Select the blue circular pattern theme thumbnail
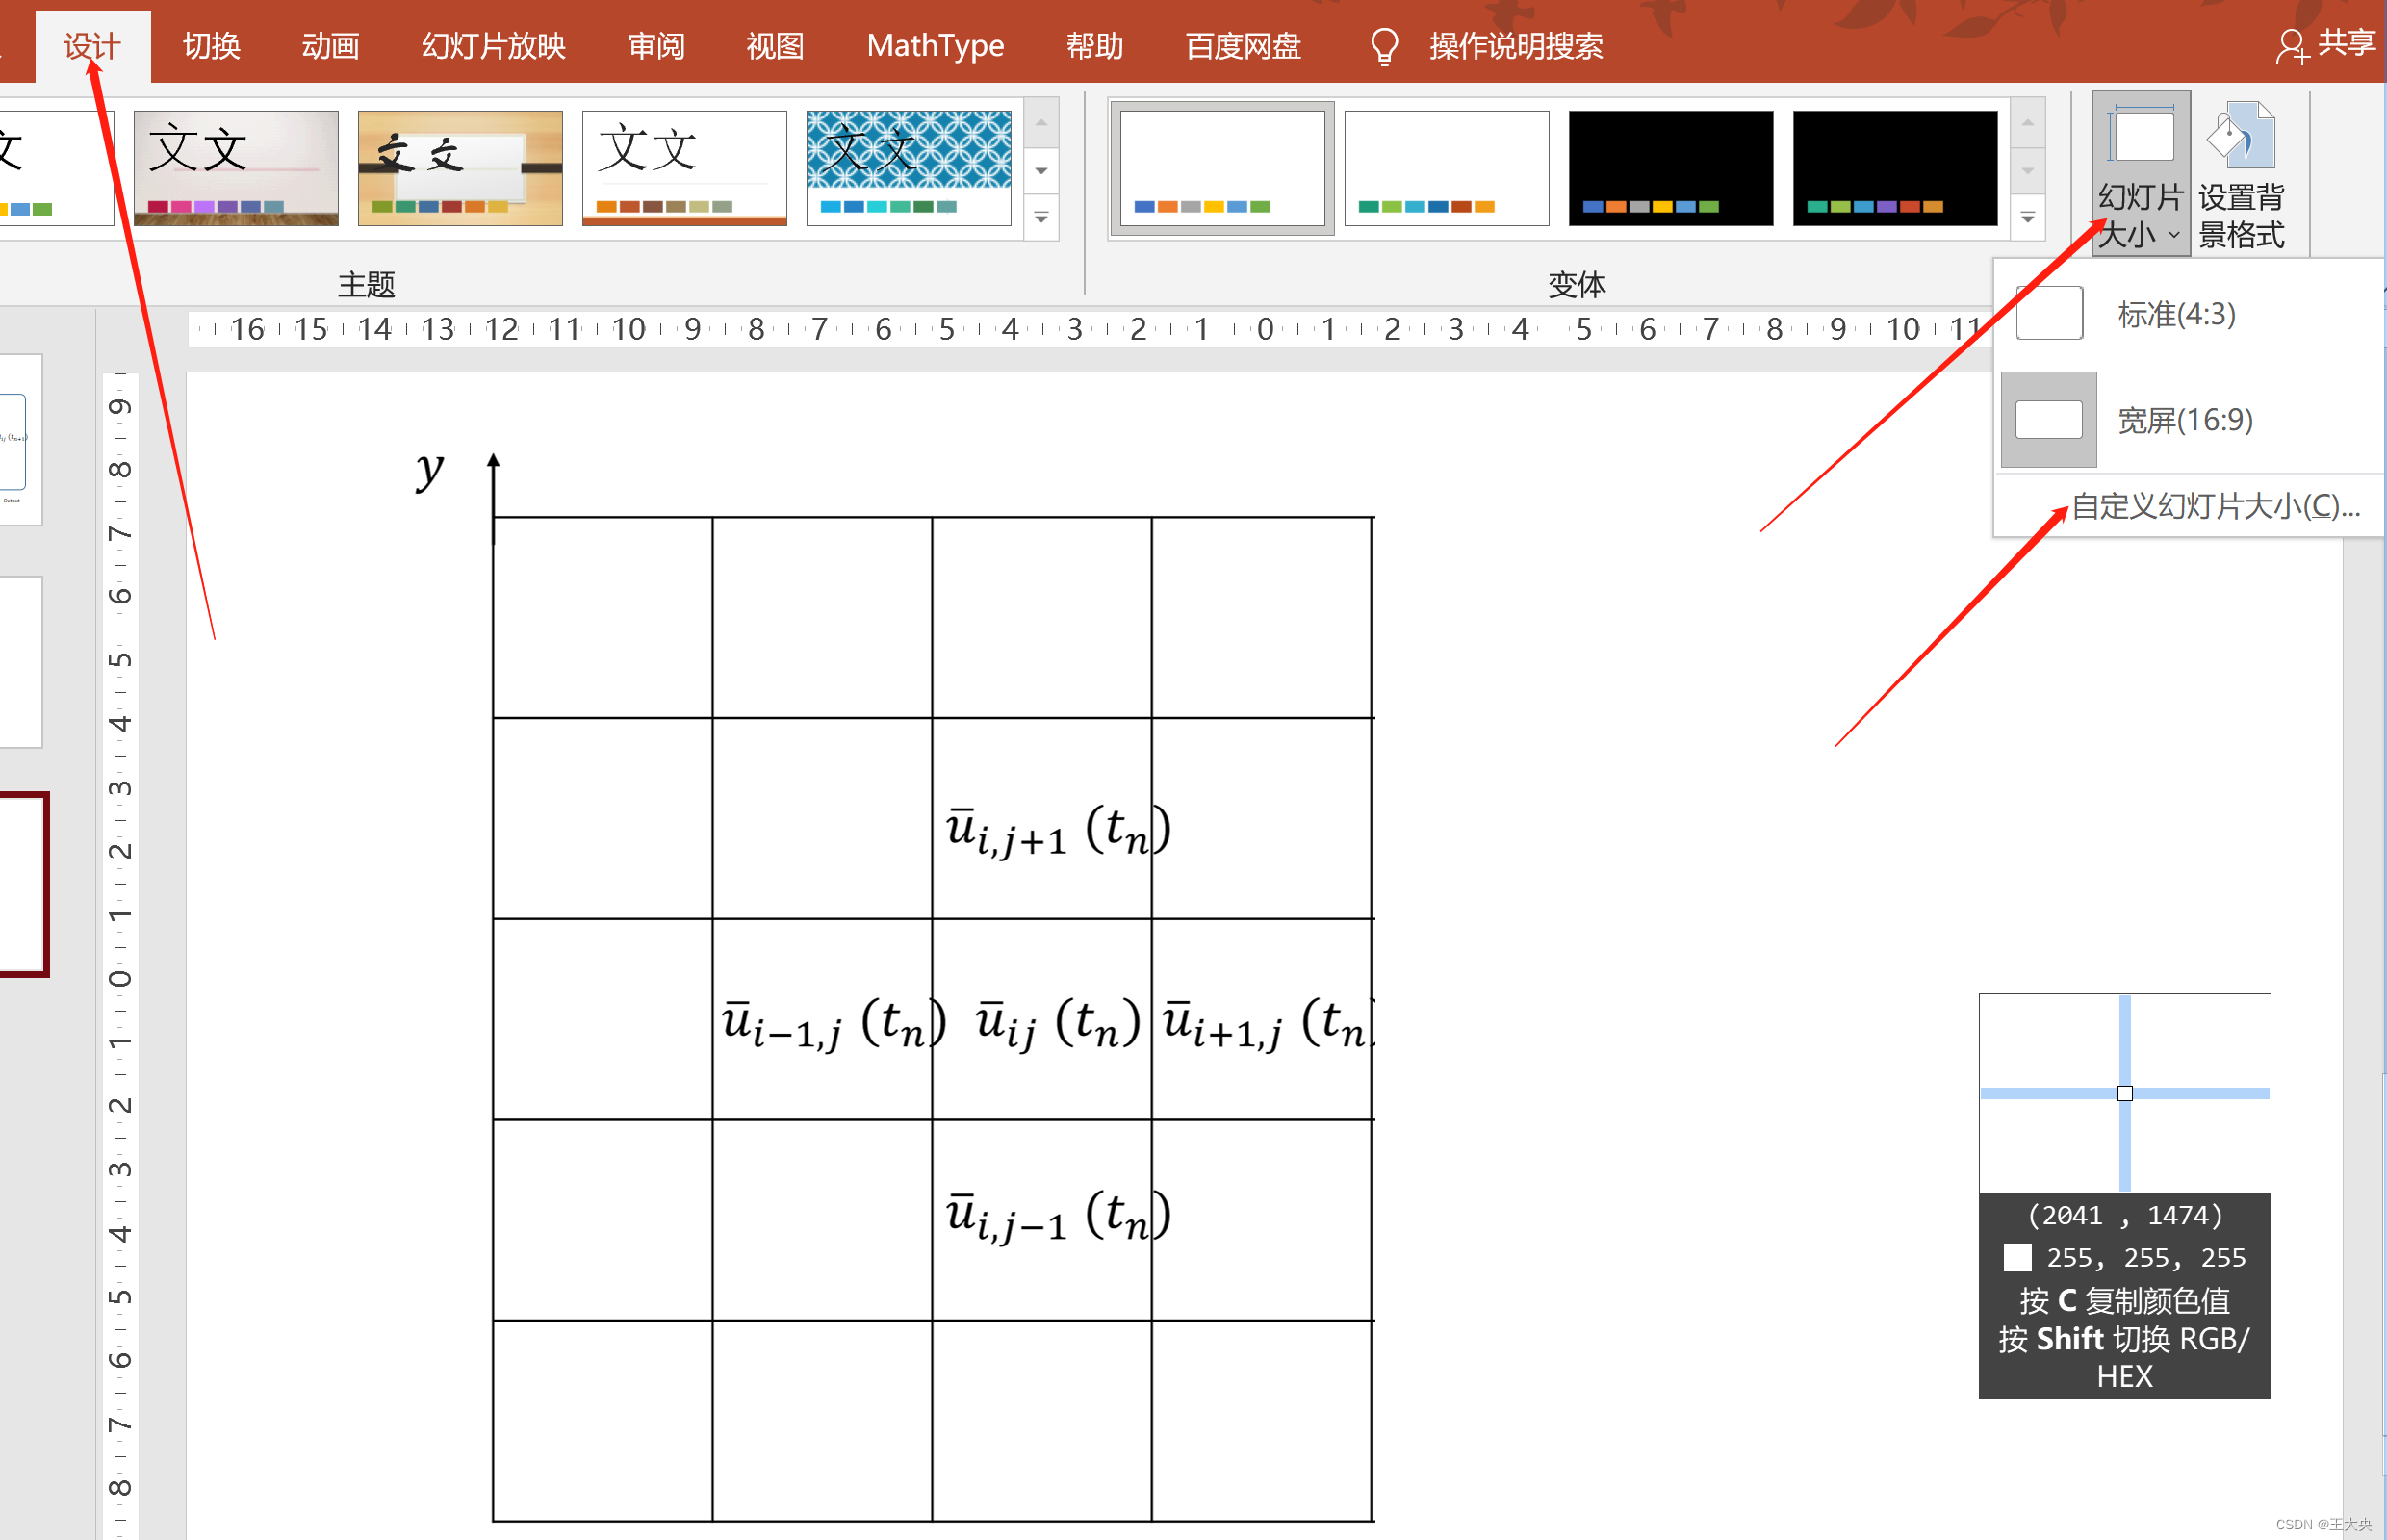Viewport: 2387px width, 1540px height. point(908,168)
